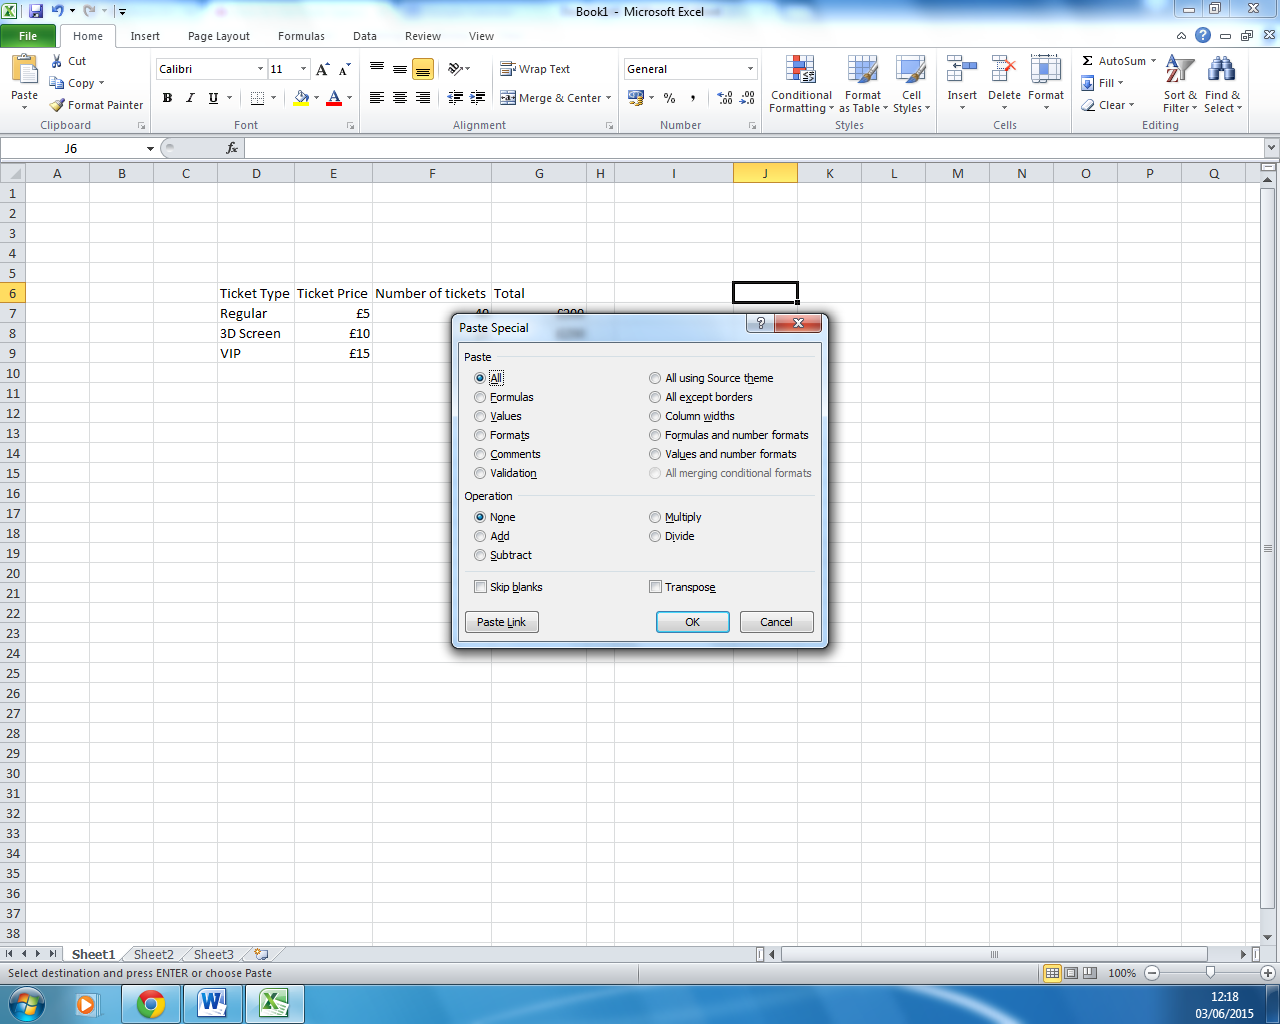Choose the Formats radio button
This screenshot has height=1024, width=1280.
click(480, 435)
